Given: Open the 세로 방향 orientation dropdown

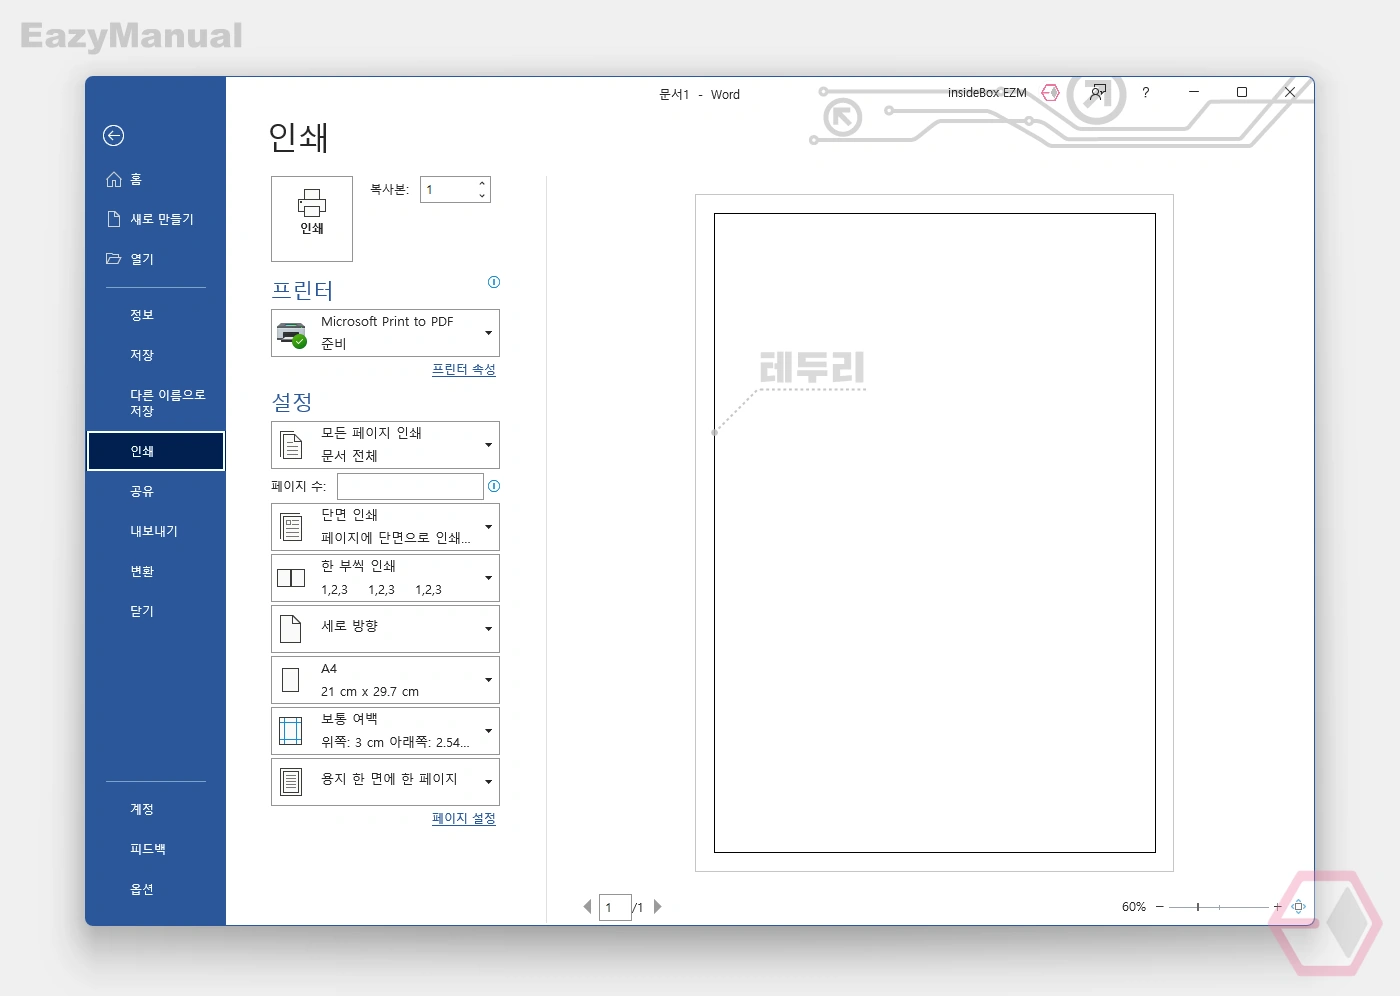Looking at the screenshot, I should point(385,629).
